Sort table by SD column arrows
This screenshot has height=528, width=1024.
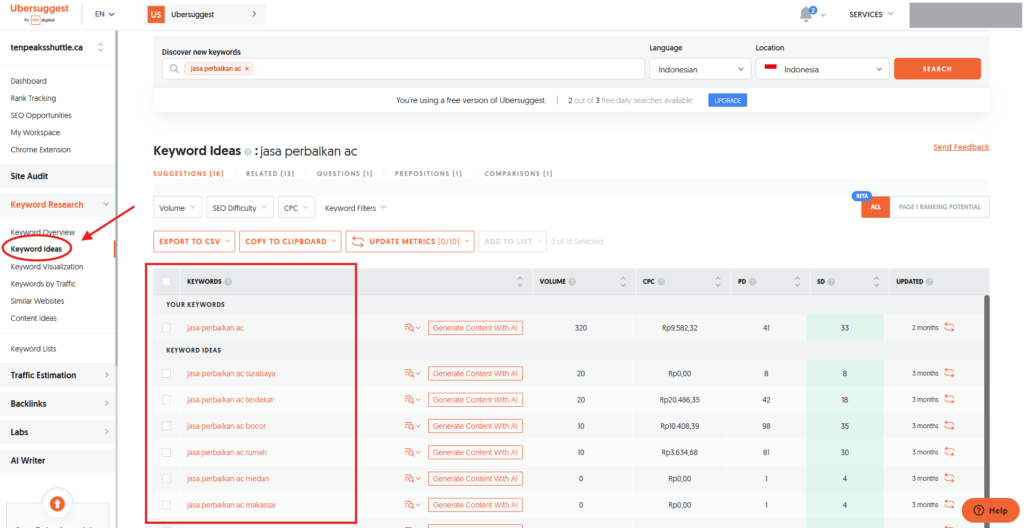876,282
